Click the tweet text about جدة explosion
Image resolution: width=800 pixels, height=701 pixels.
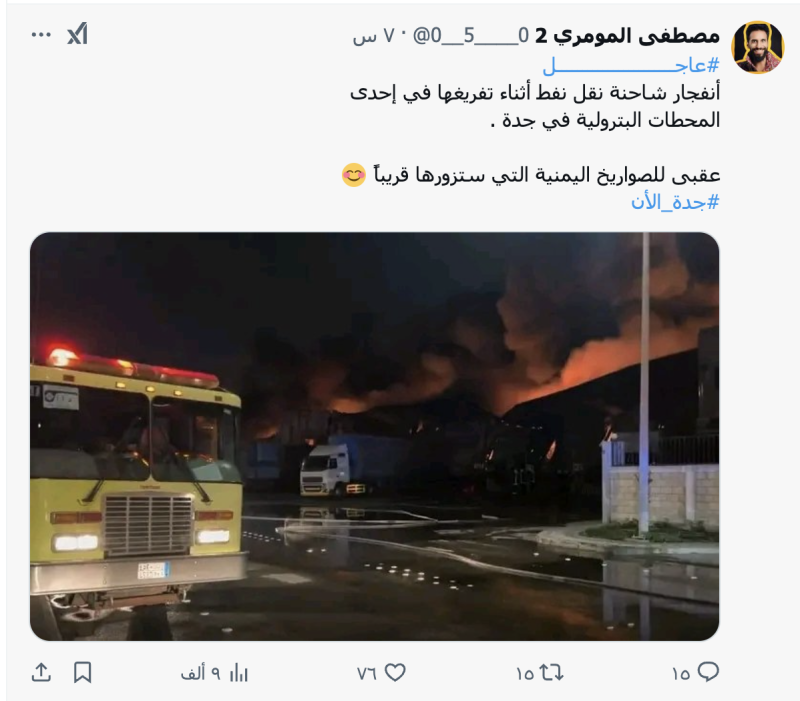[x=535, y=107]
